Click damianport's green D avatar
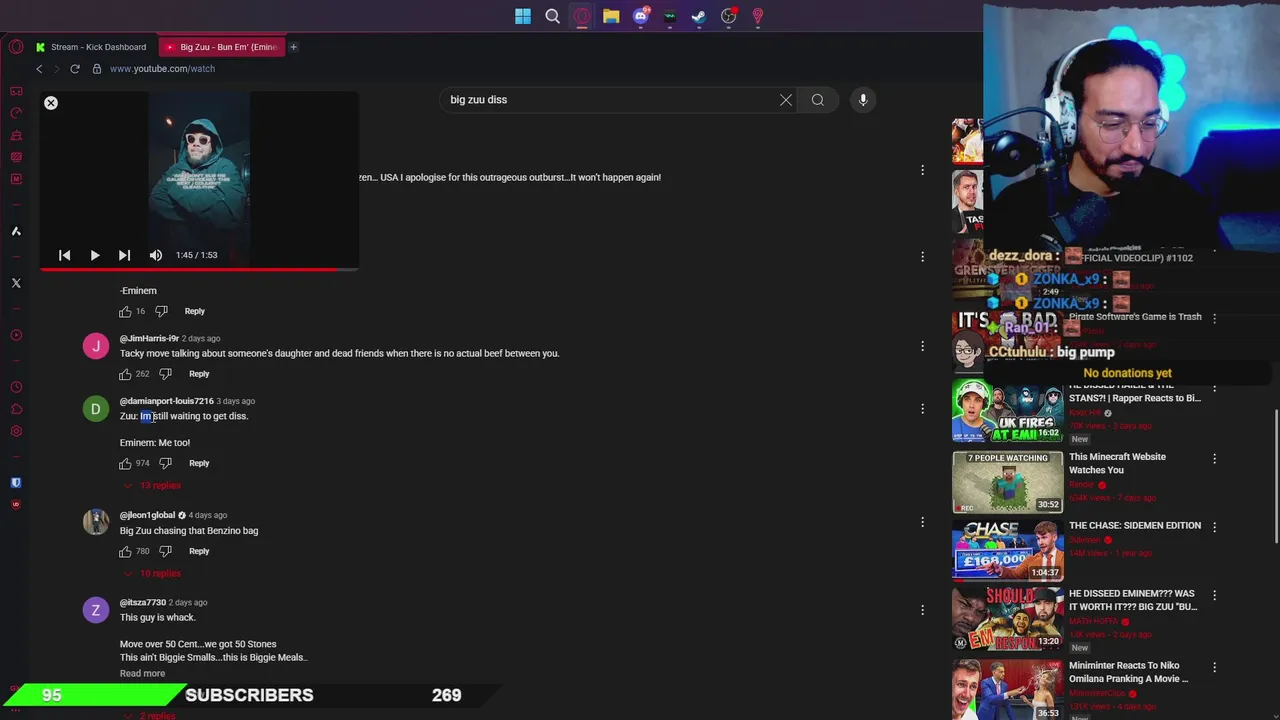 [96, 409]
